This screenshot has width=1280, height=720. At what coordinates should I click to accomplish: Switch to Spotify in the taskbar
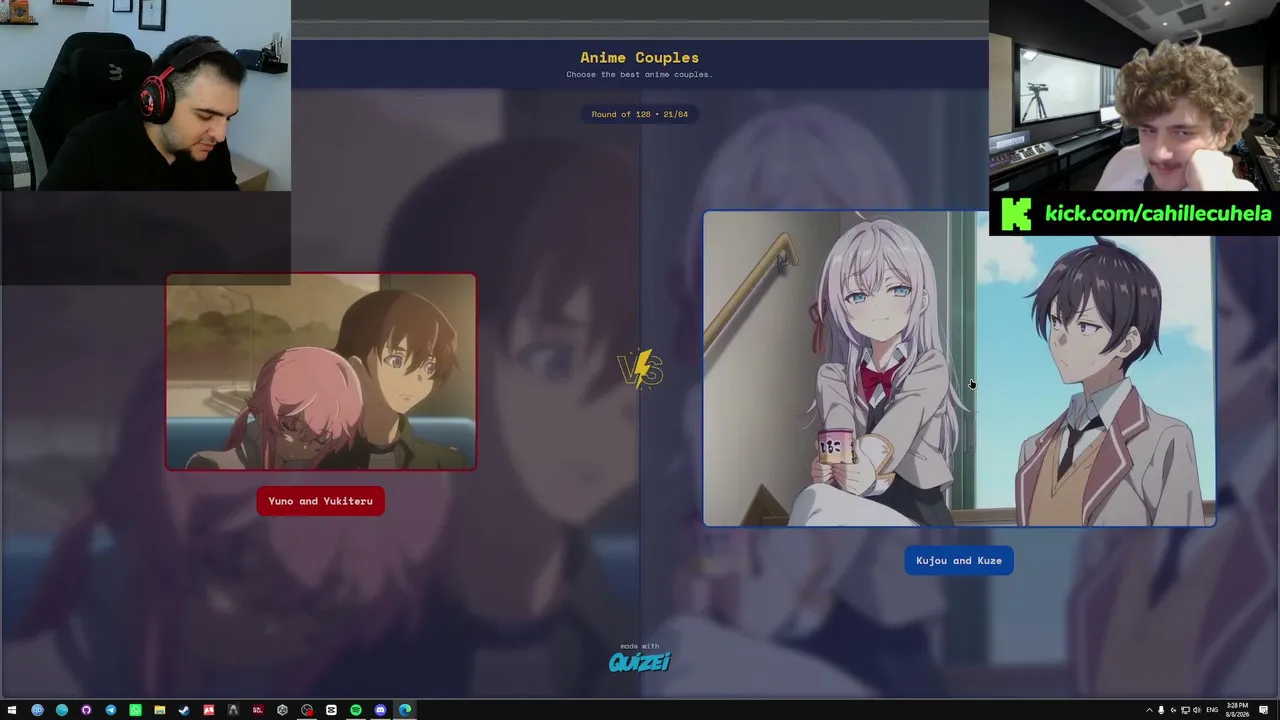(356, 710)
